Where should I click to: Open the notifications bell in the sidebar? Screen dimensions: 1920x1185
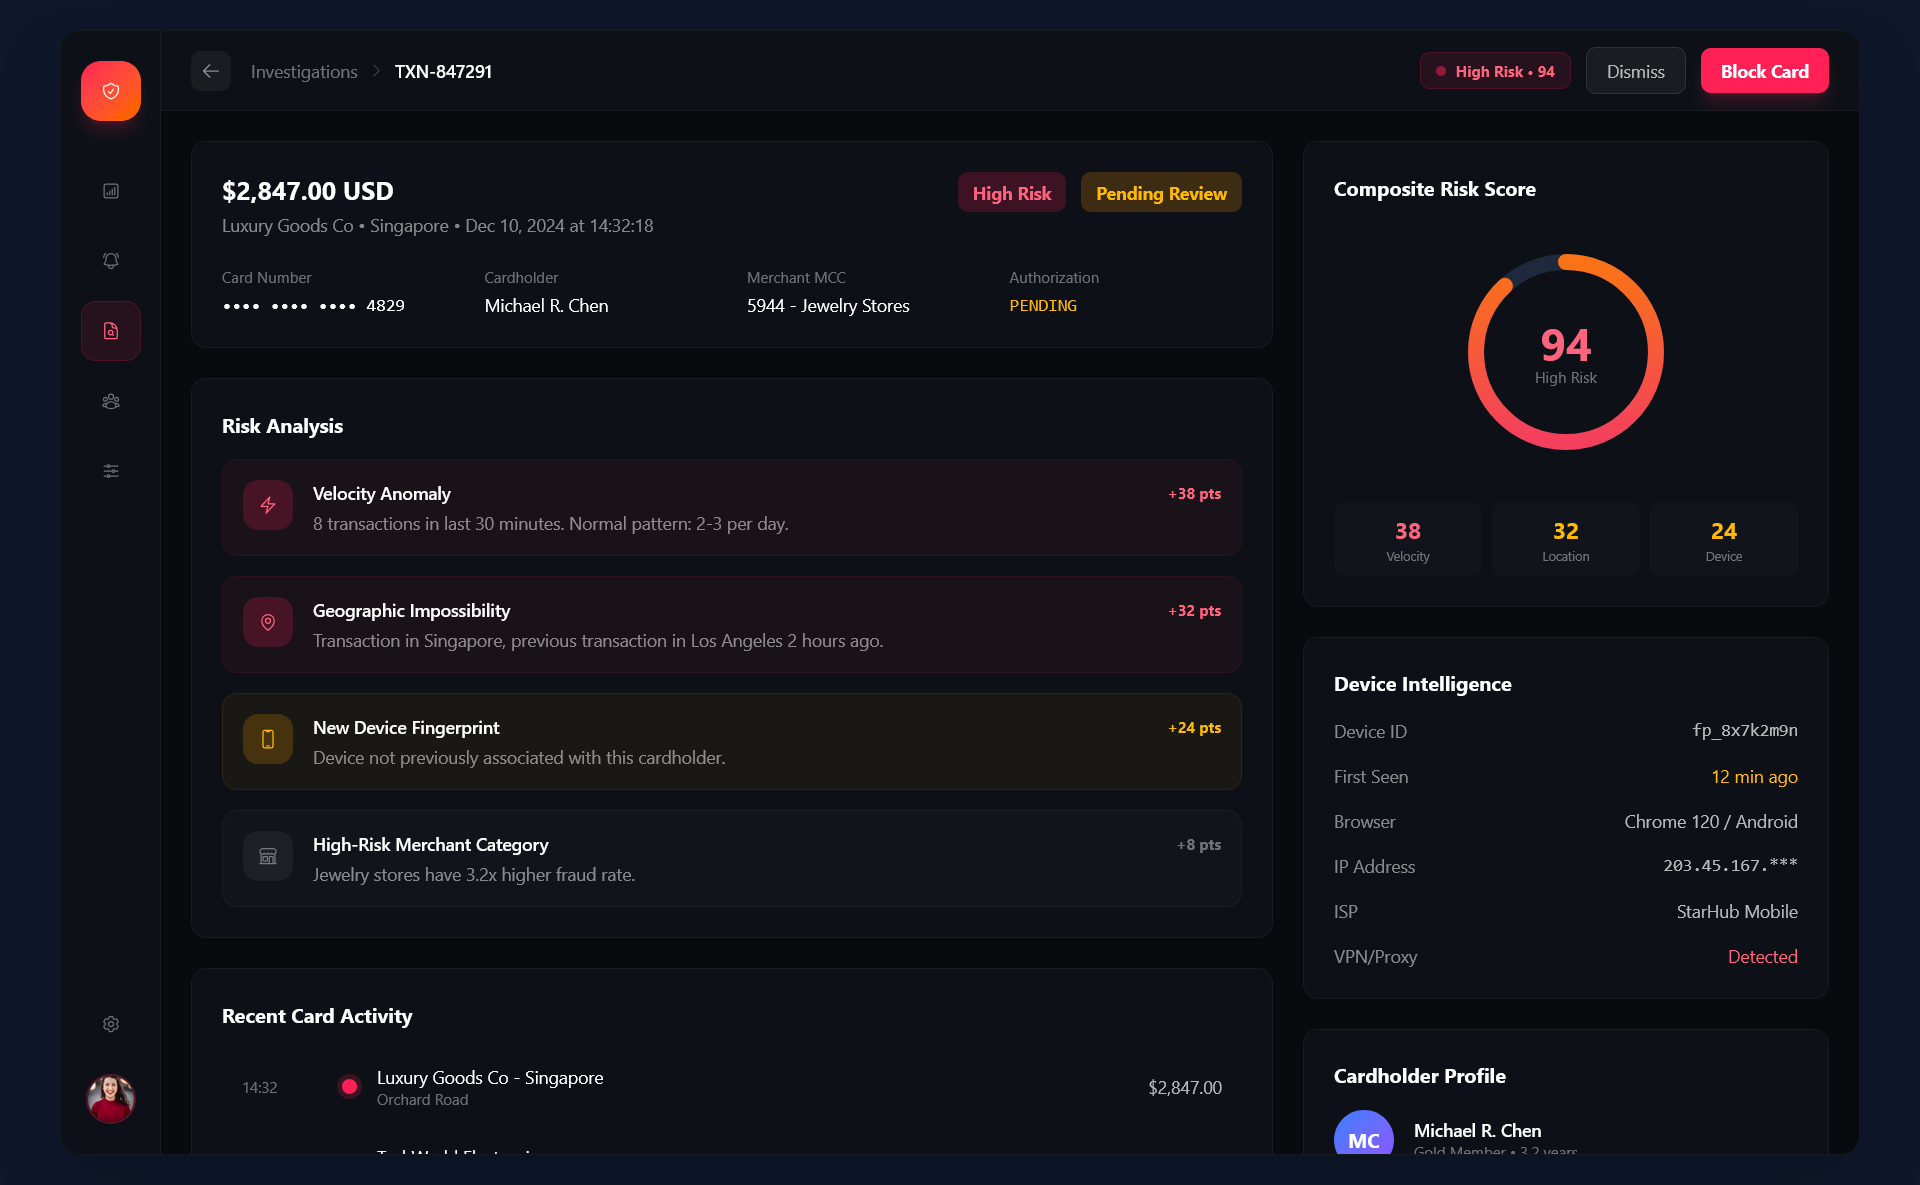click(110, 260)
